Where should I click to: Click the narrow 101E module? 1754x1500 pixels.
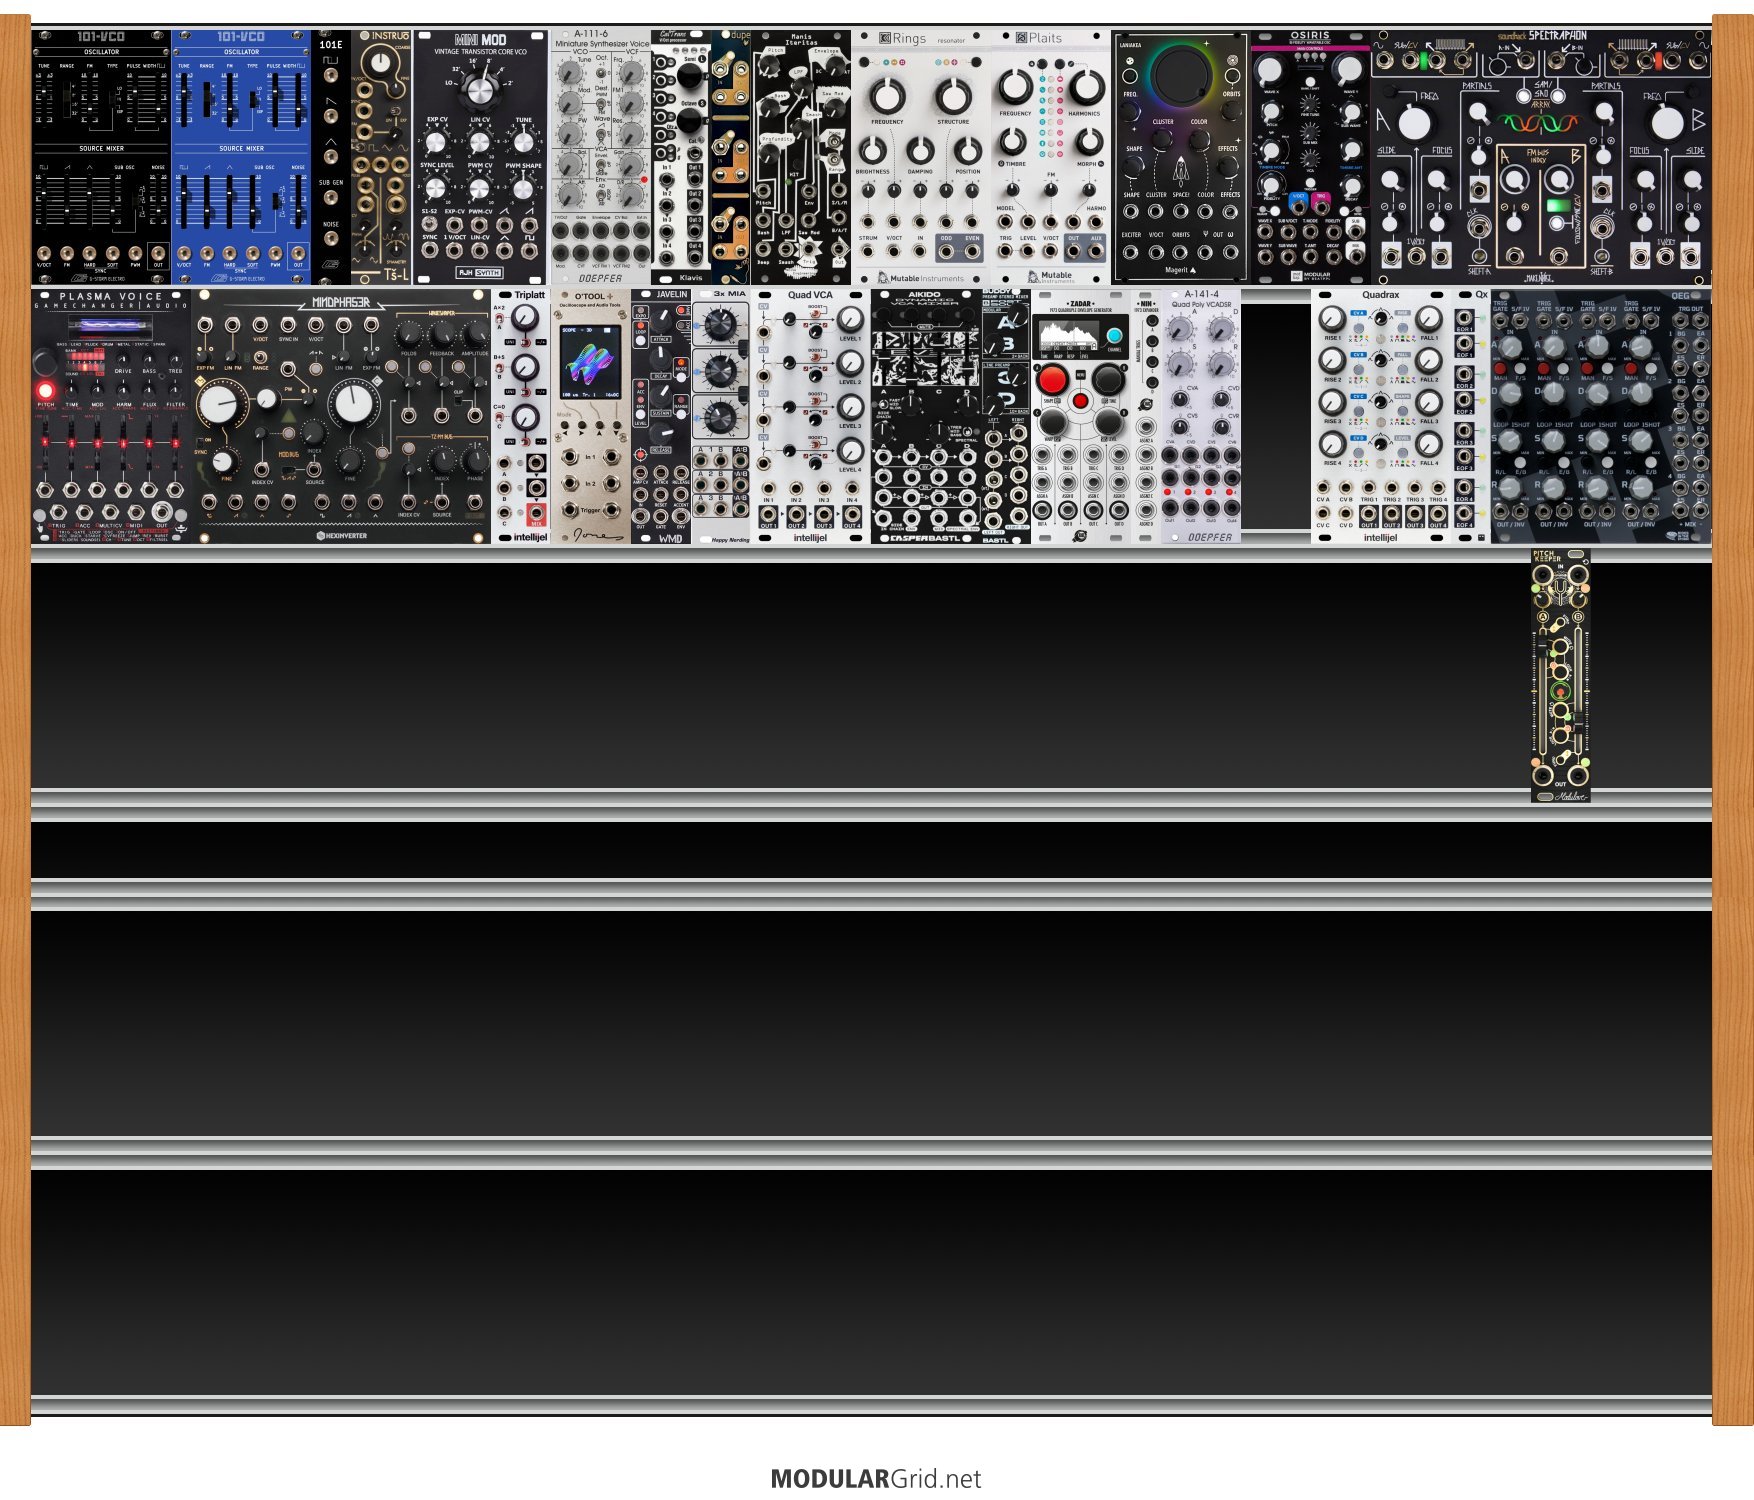(331, 157)
